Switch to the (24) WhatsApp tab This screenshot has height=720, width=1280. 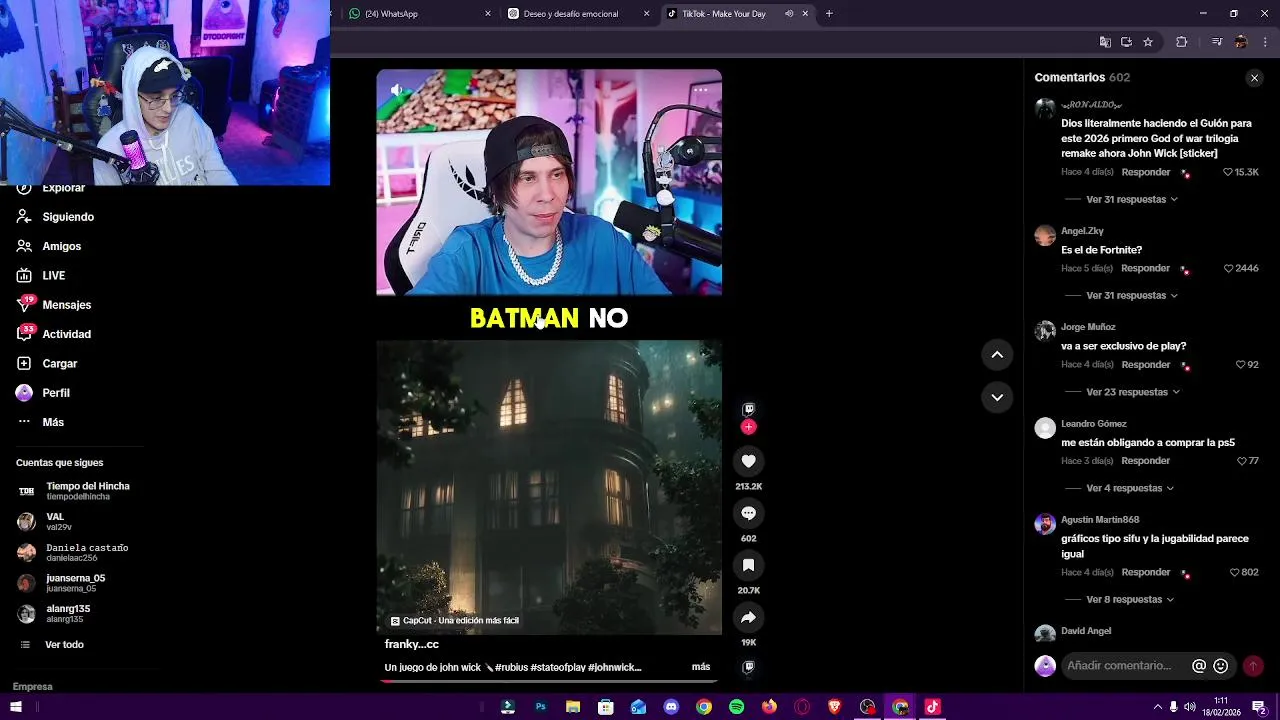418,14
